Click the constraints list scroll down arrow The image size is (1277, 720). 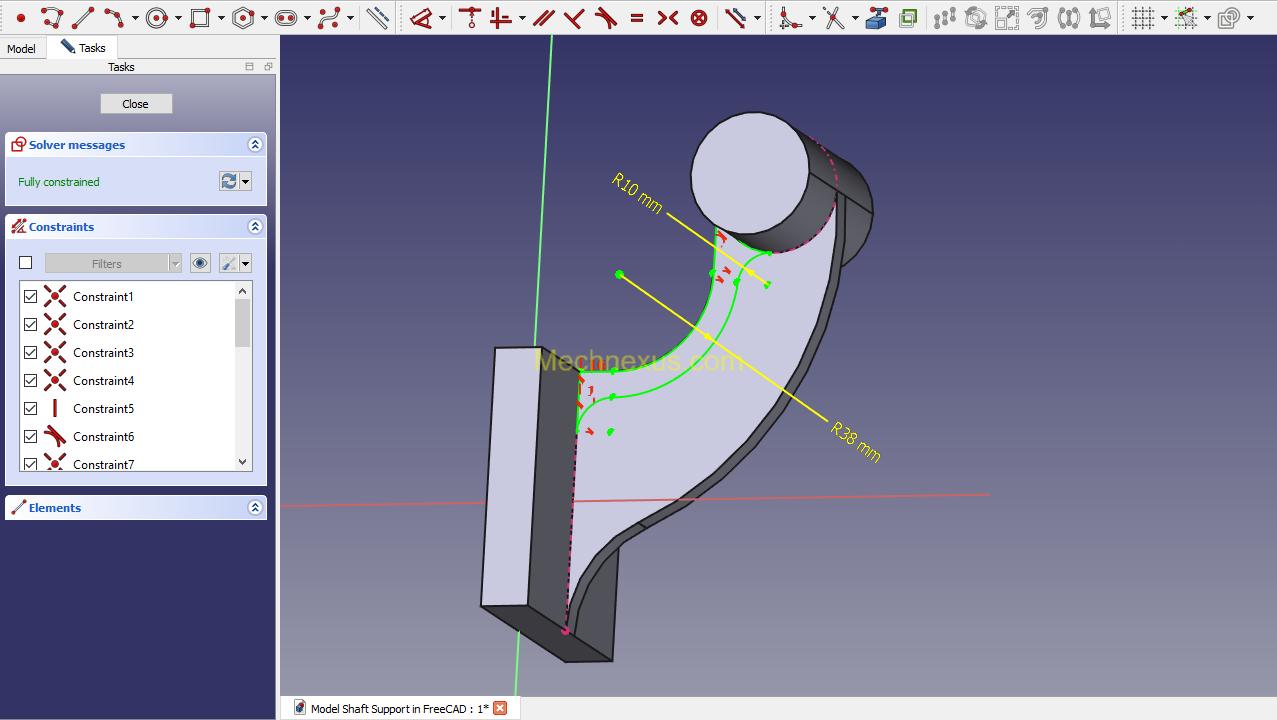(x=242, y=462)
